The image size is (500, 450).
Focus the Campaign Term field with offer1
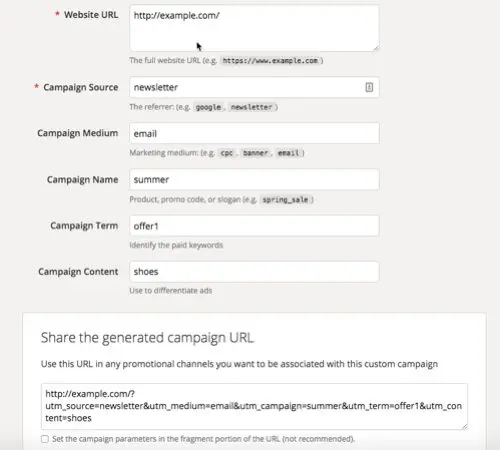click(254, 226)
